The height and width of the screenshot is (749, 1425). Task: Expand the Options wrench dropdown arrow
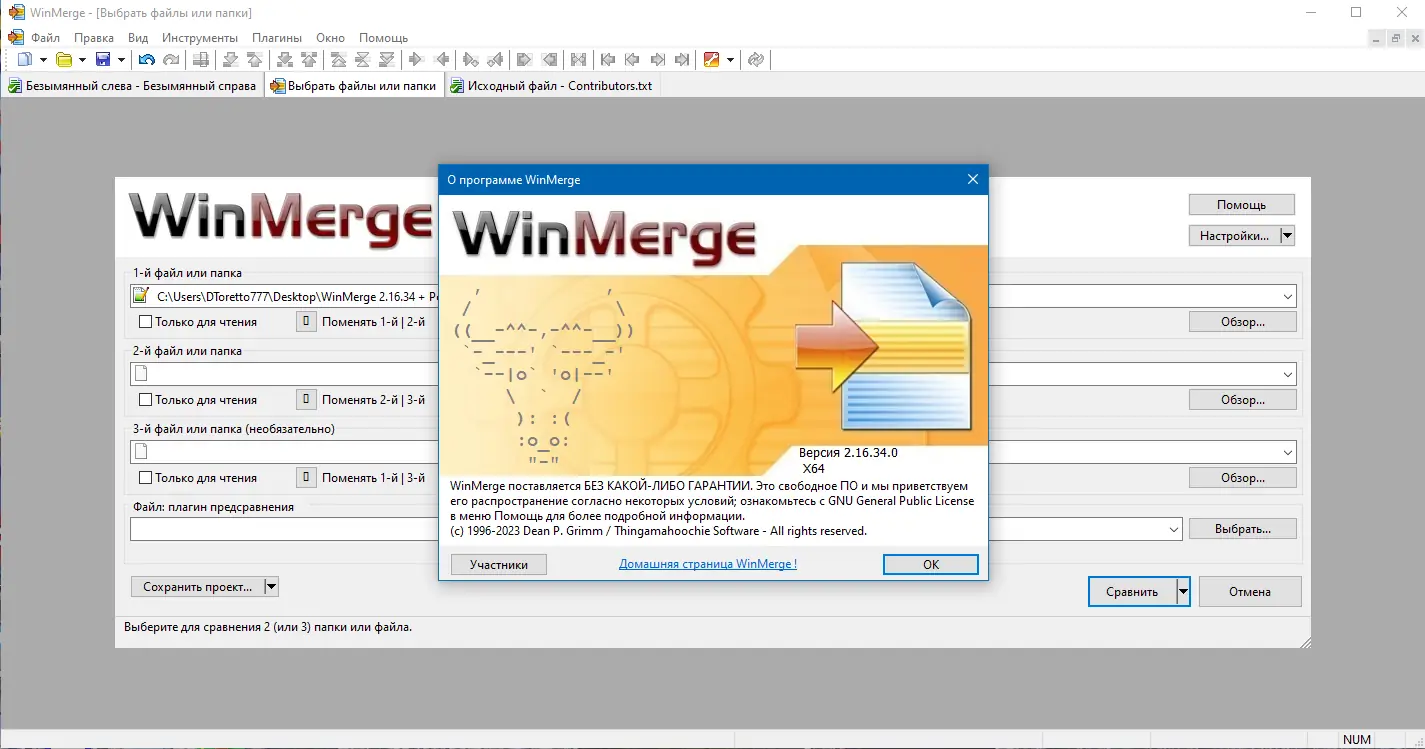click(x=730, y=60)
